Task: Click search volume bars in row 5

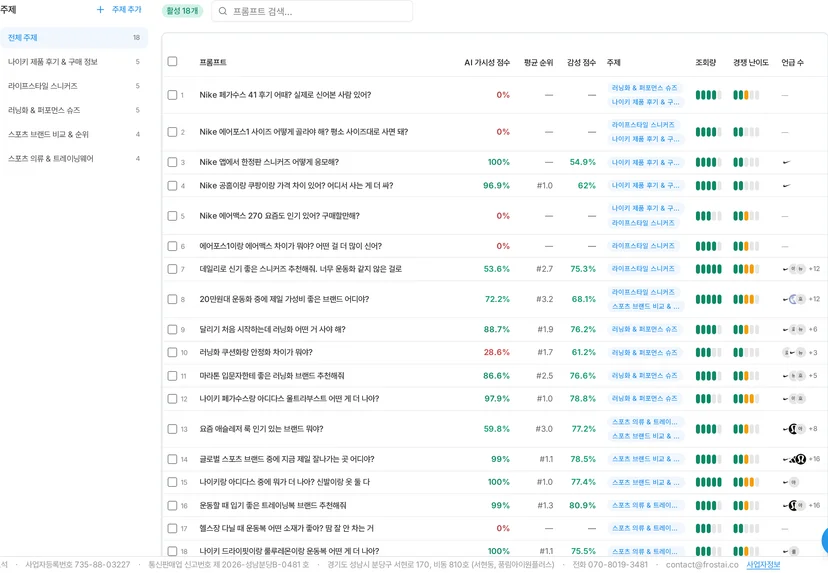Action: 708,216
